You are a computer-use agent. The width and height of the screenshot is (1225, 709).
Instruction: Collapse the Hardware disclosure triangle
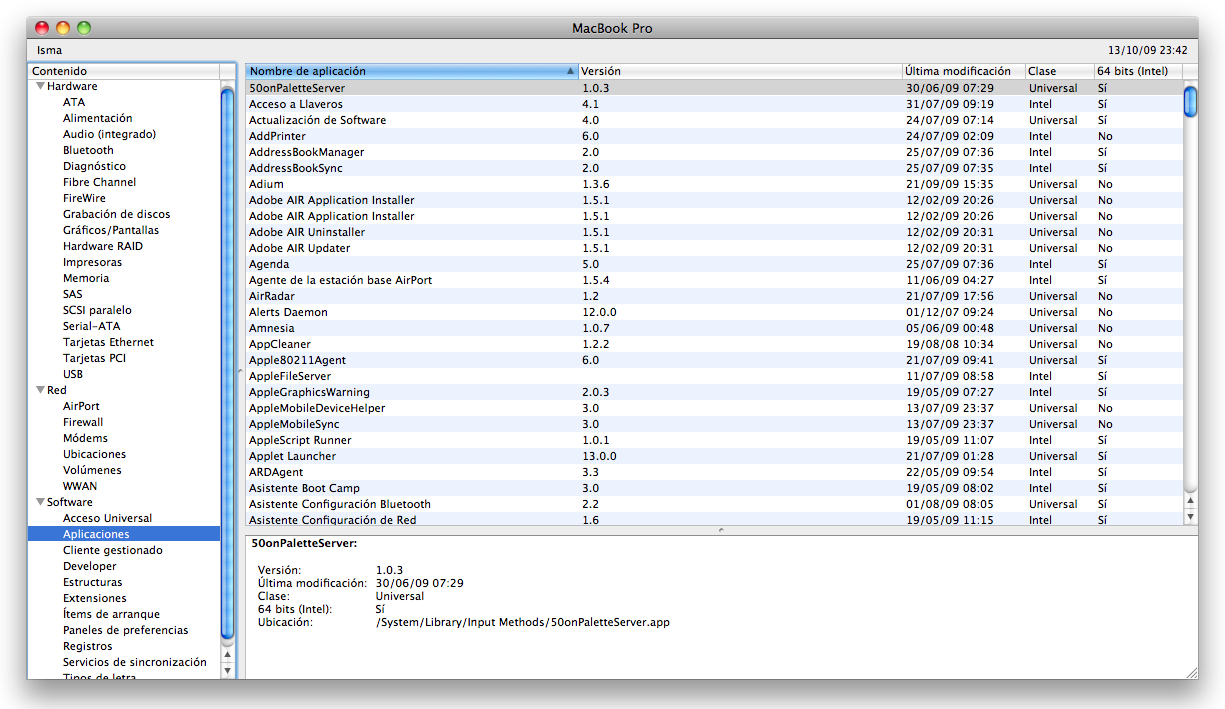coord(40,87)
